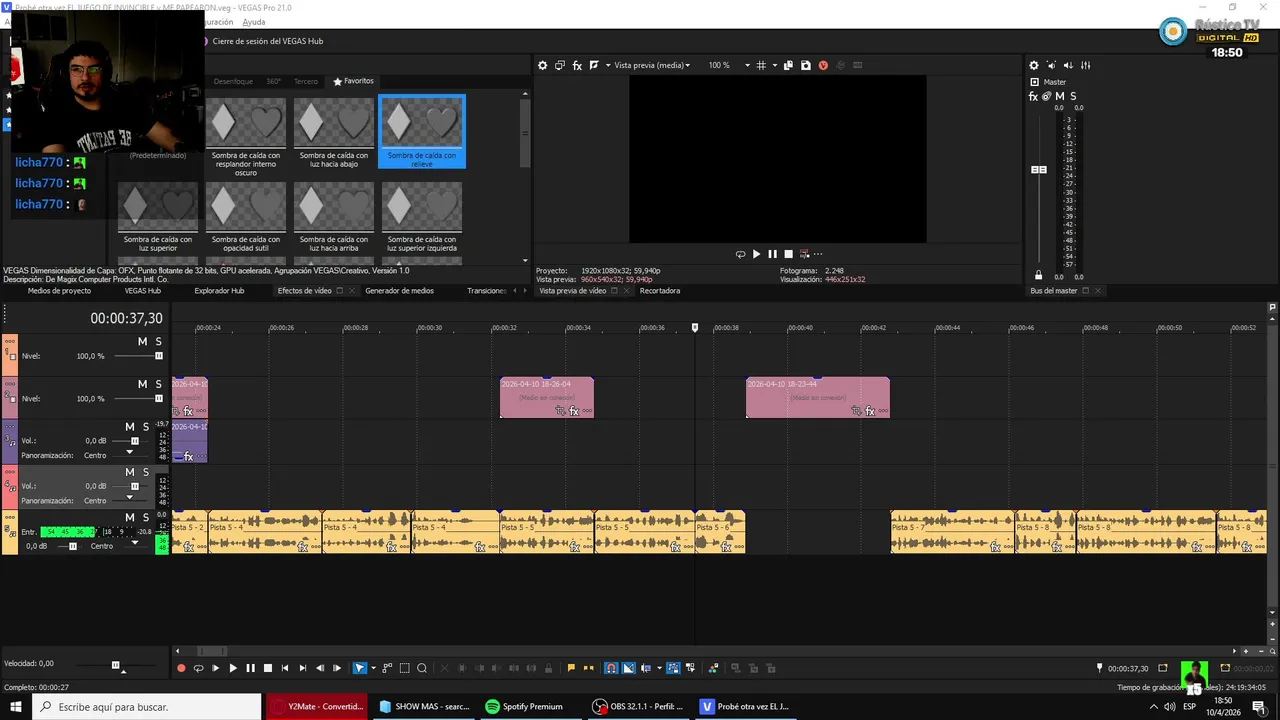Solo the Master bus
1280x720 pixels.
tap(1073, 97)
